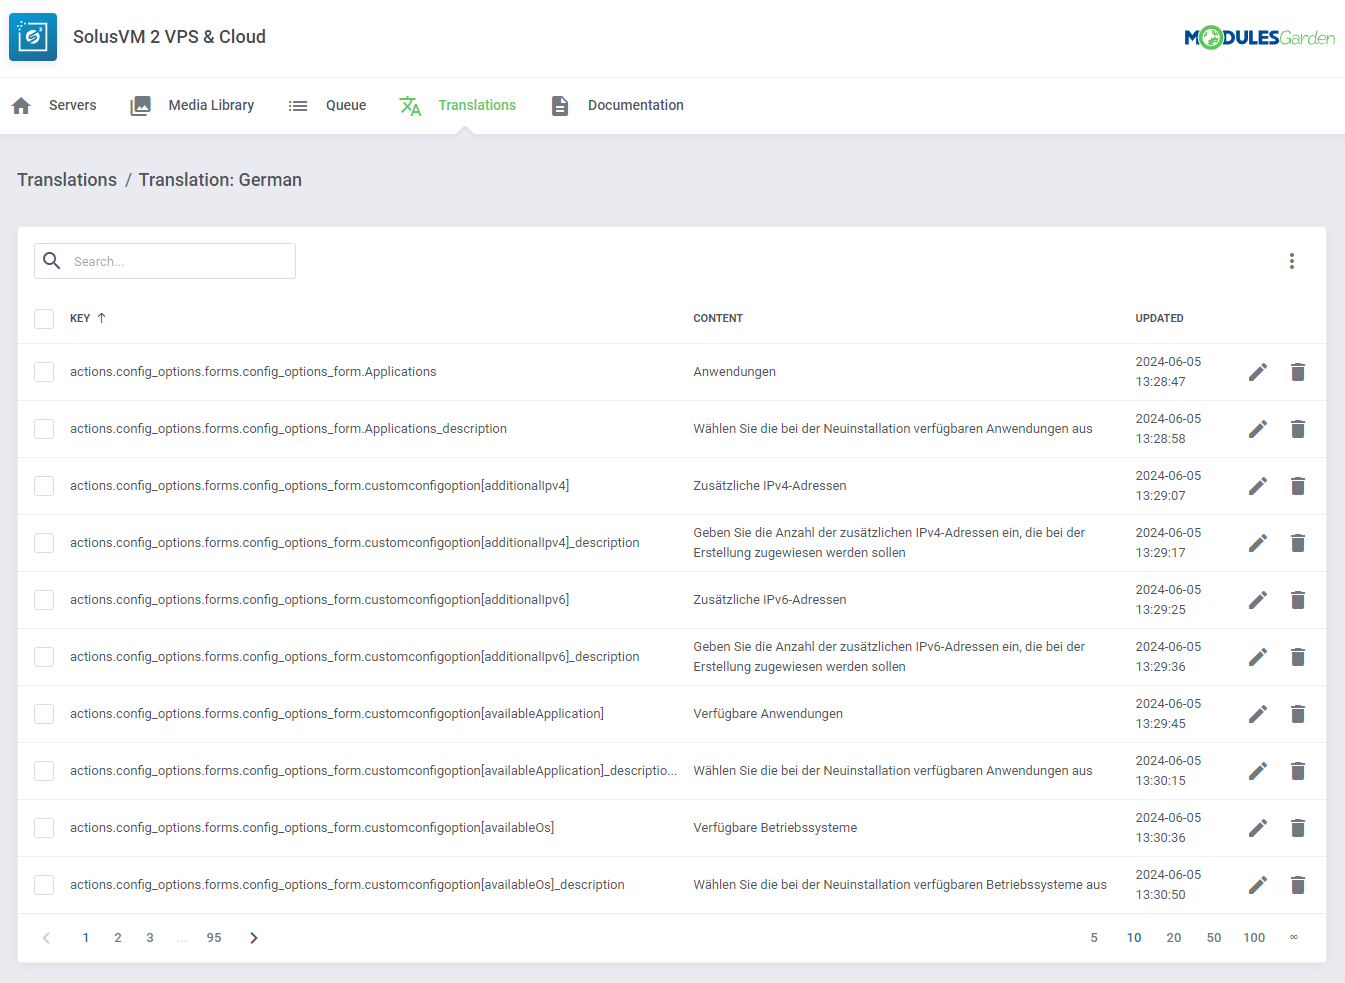Click the search magnifier icon
1345x983 pixels.
click(52, 260)
